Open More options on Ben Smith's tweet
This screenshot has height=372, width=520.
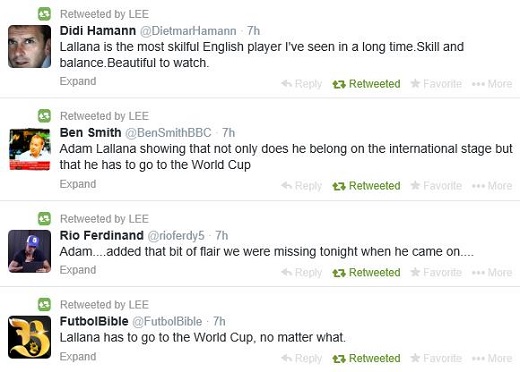click(x=492, y=186)
